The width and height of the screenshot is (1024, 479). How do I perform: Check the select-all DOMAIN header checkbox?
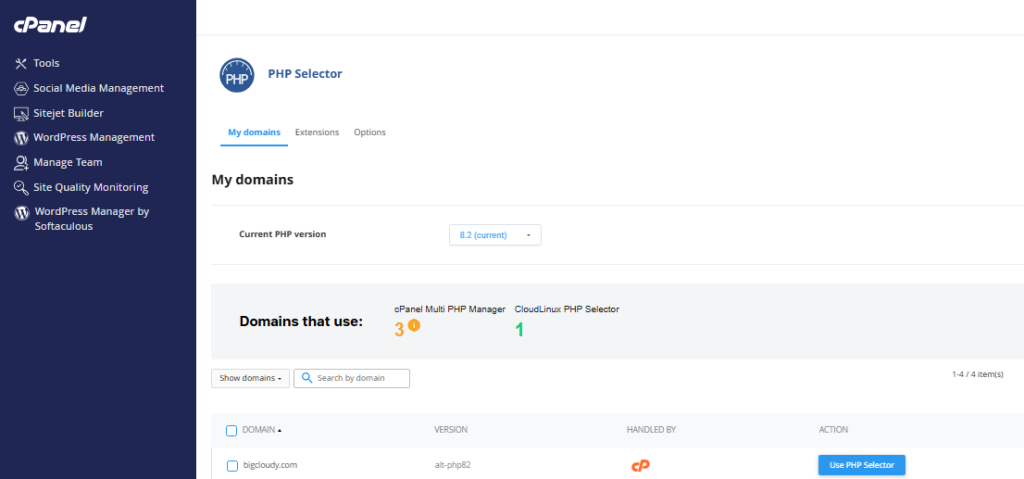[x=232, y=430]
